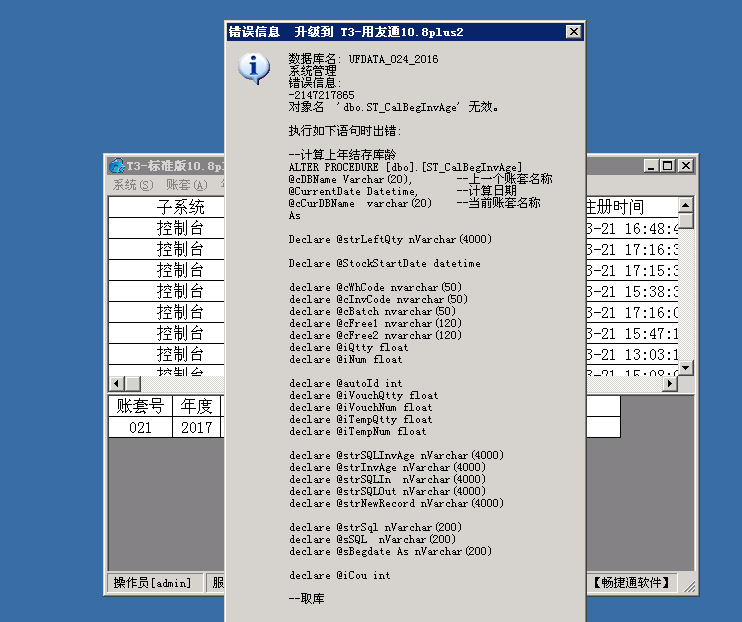Click the horizontal scrollbar thumb in T3 list
This screenshot has height=622, width=742.
pos(133,383)
